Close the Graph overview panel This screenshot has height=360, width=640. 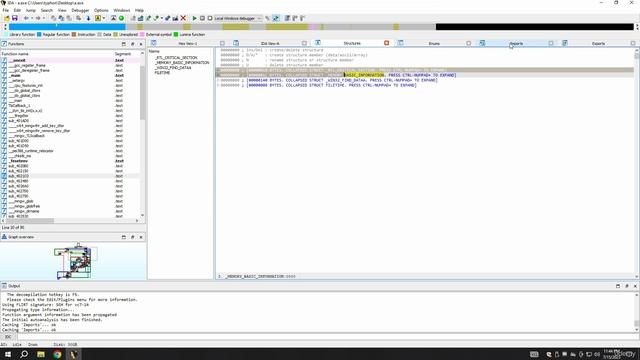141,237
